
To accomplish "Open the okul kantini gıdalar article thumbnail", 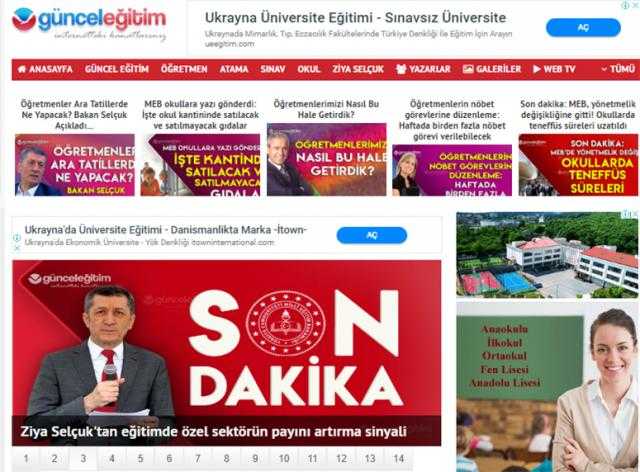I will [200, 165].
